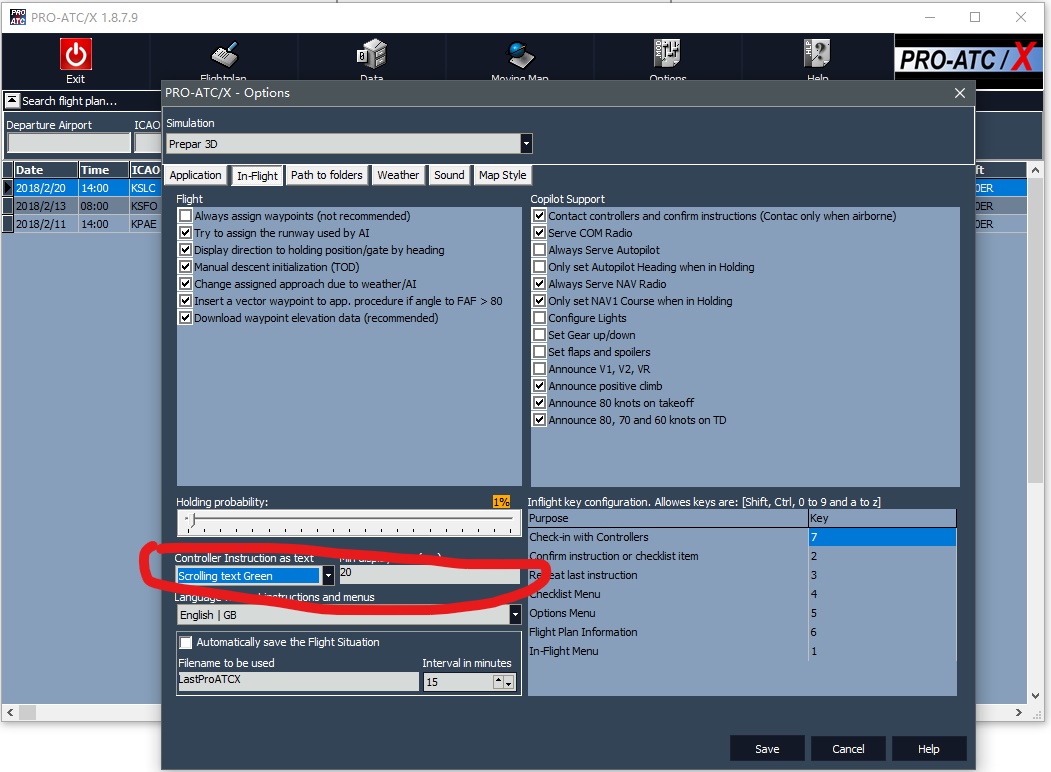Image resolution: width=1051 pixels, height=772 pixels.
Task: Click the Filename to be used field
Action: pos(298,681)
